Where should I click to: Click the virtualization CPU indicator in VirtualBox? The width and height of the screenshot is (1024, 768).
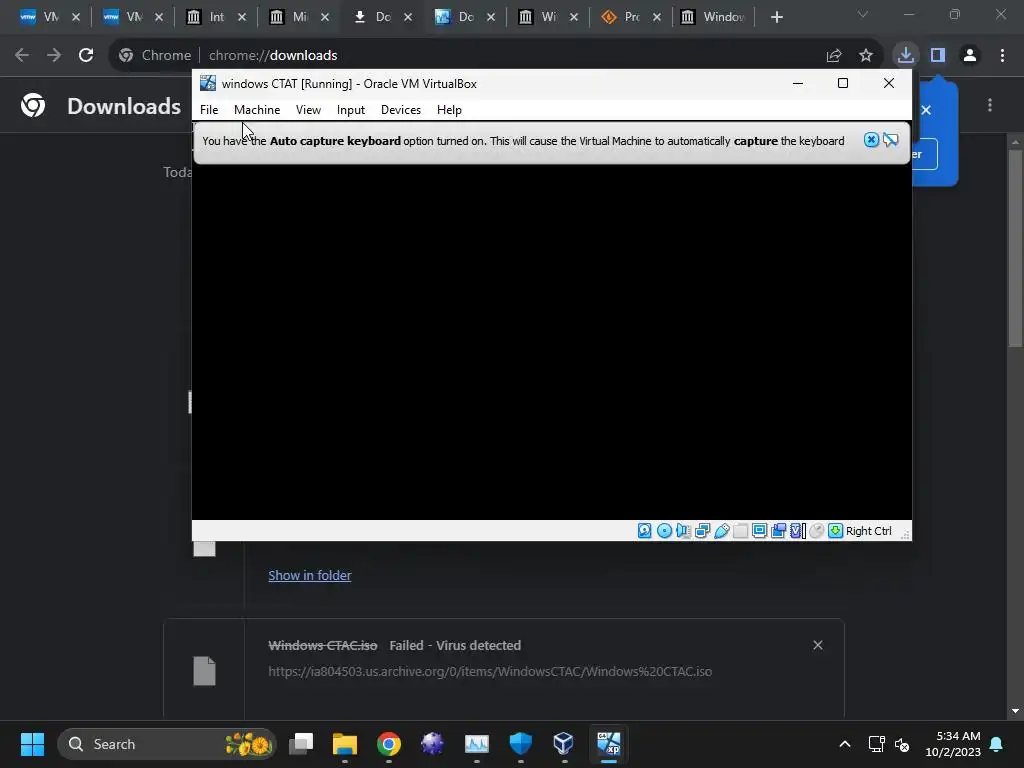click(x=797, y=531)
